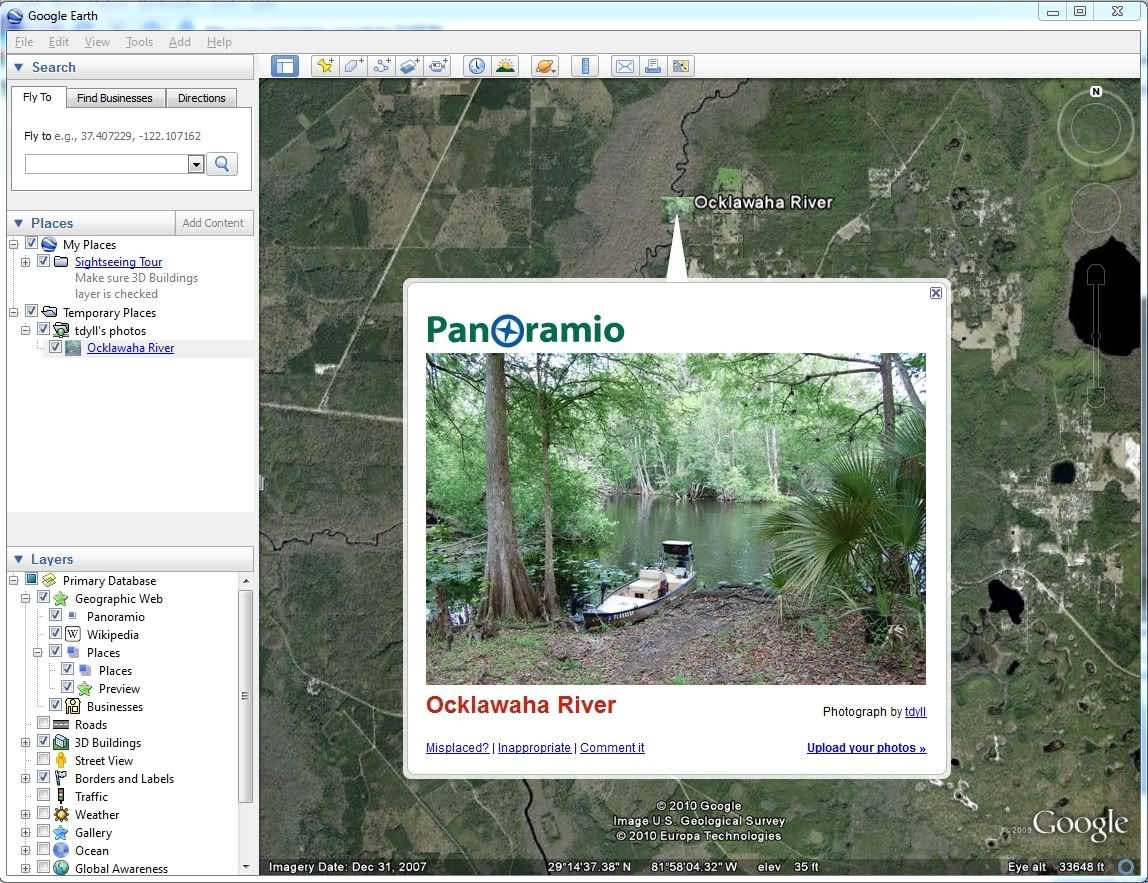Collapse the Geographic Web layer group
This screenshot has height=883, width=1148.
tap(26, 599)
